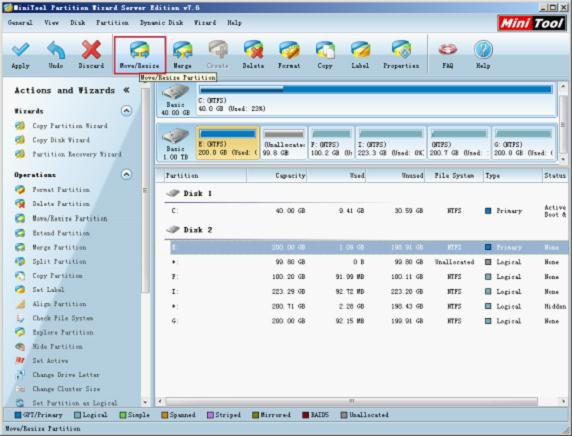572x436 pixels.
Task: Collapse the Wizards section
Action: 126,111
